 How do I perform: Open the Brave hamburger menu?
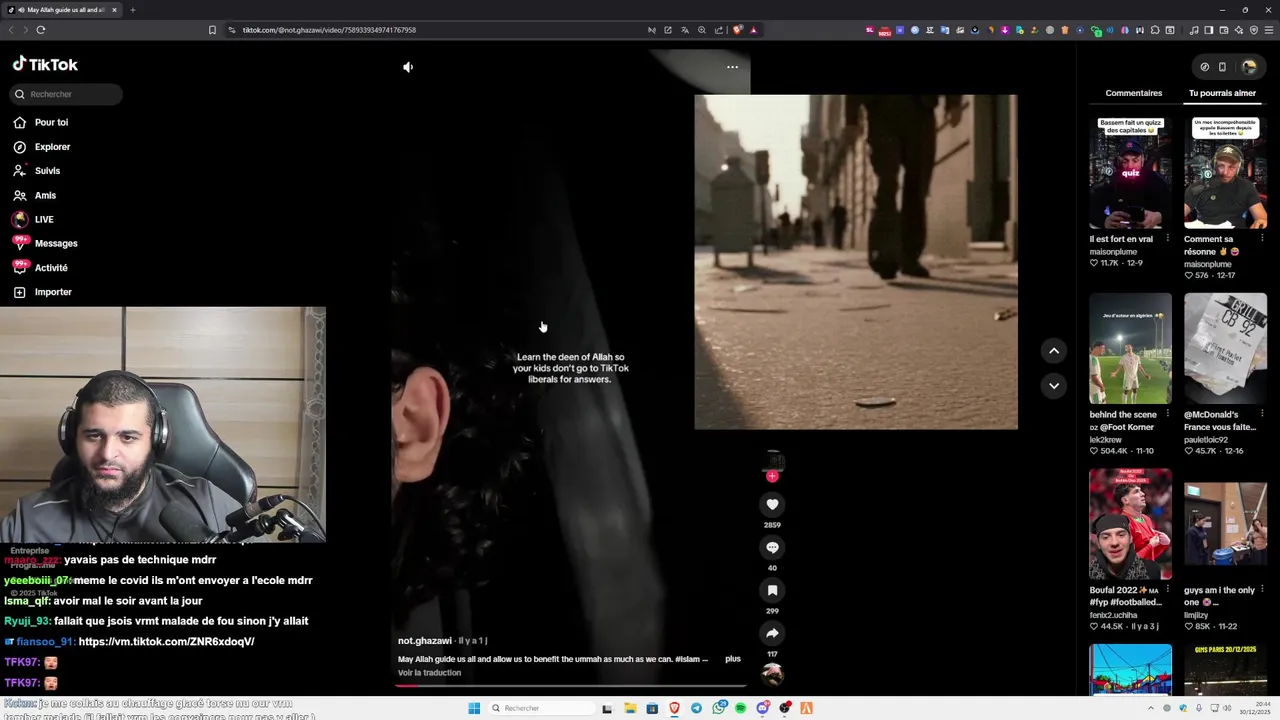(x=1269, y=30)
